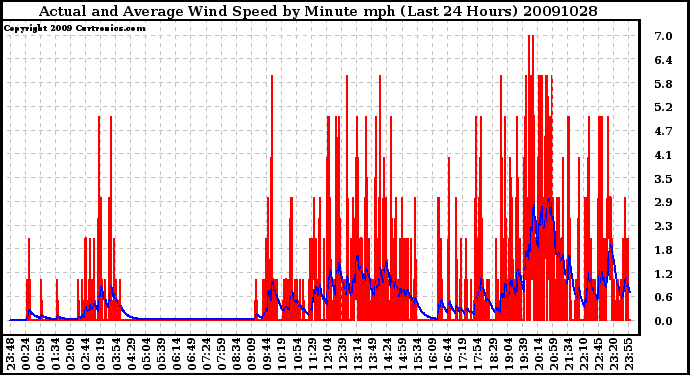Click the 13:49 time label
The height and width of the screenshot is (375, 690).
pos(371,354)
